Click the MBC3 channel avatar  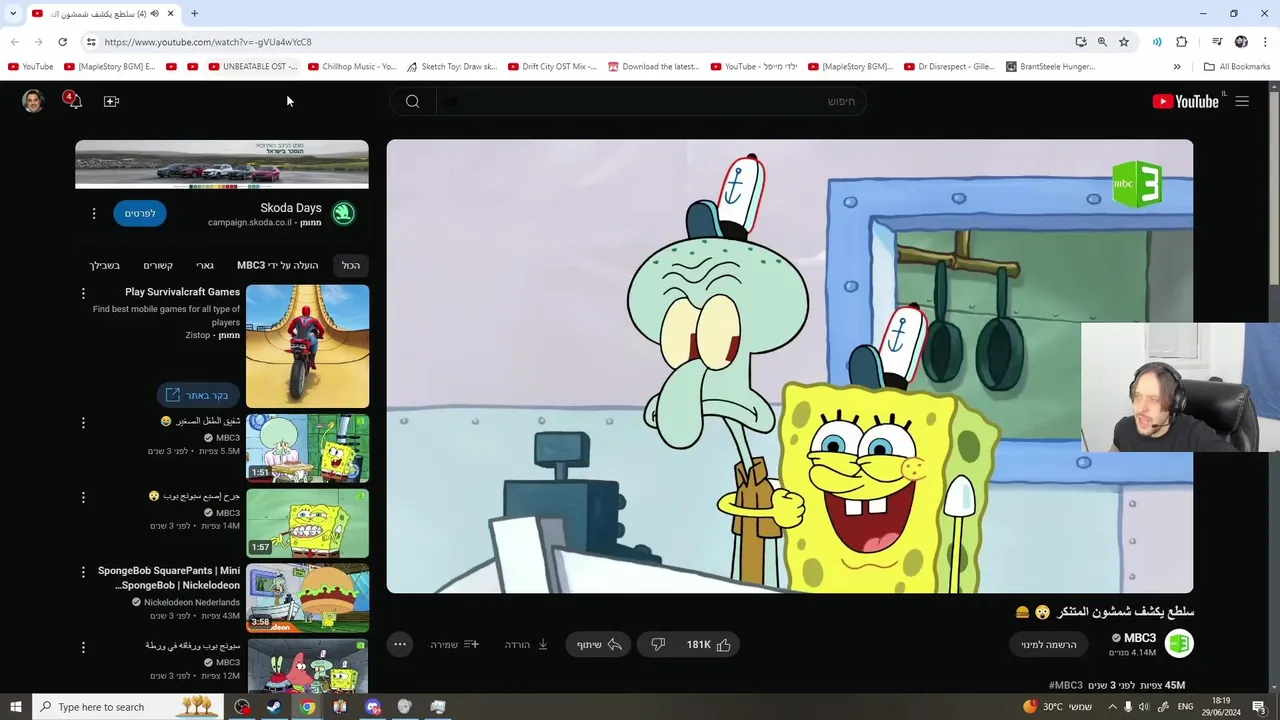[x=1179, y=644]
